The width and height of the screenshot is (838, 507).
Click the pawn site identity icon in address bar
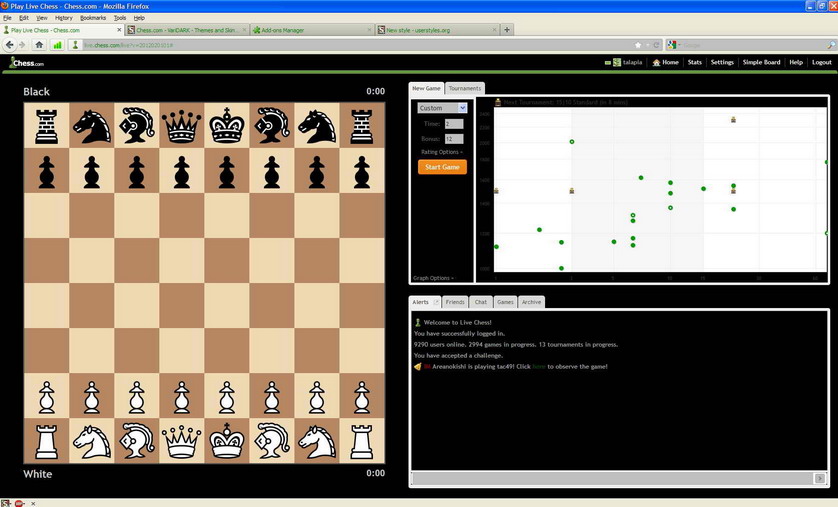pos(75,45)
